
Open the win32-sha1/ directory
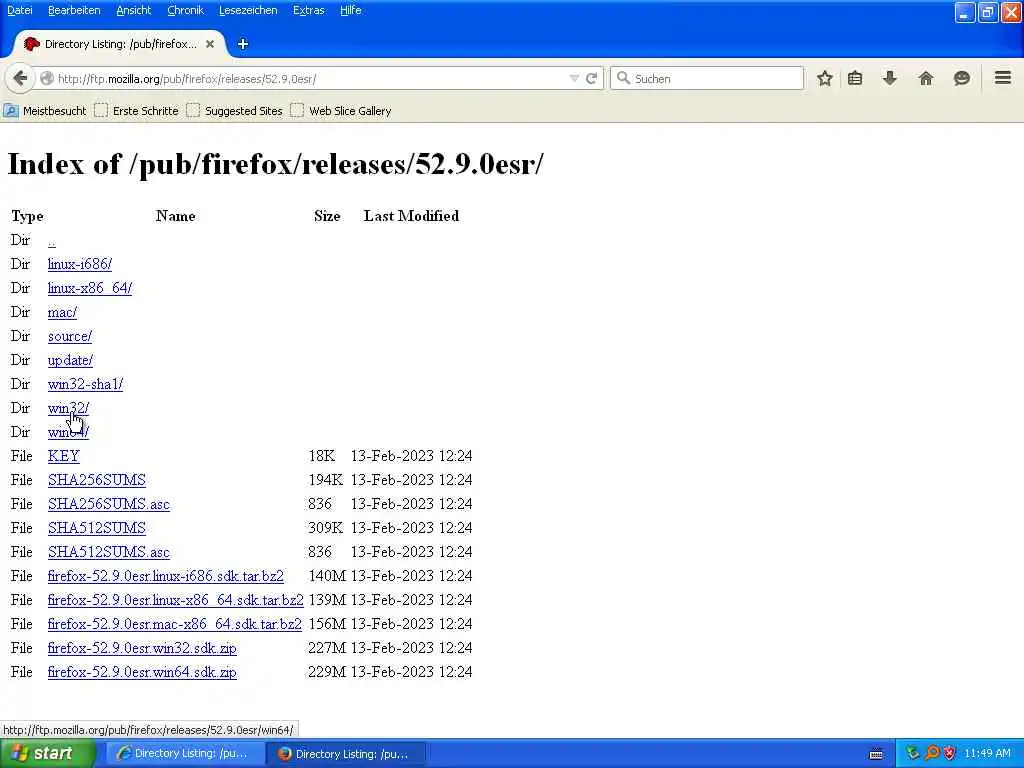click(x=85, y=384)
